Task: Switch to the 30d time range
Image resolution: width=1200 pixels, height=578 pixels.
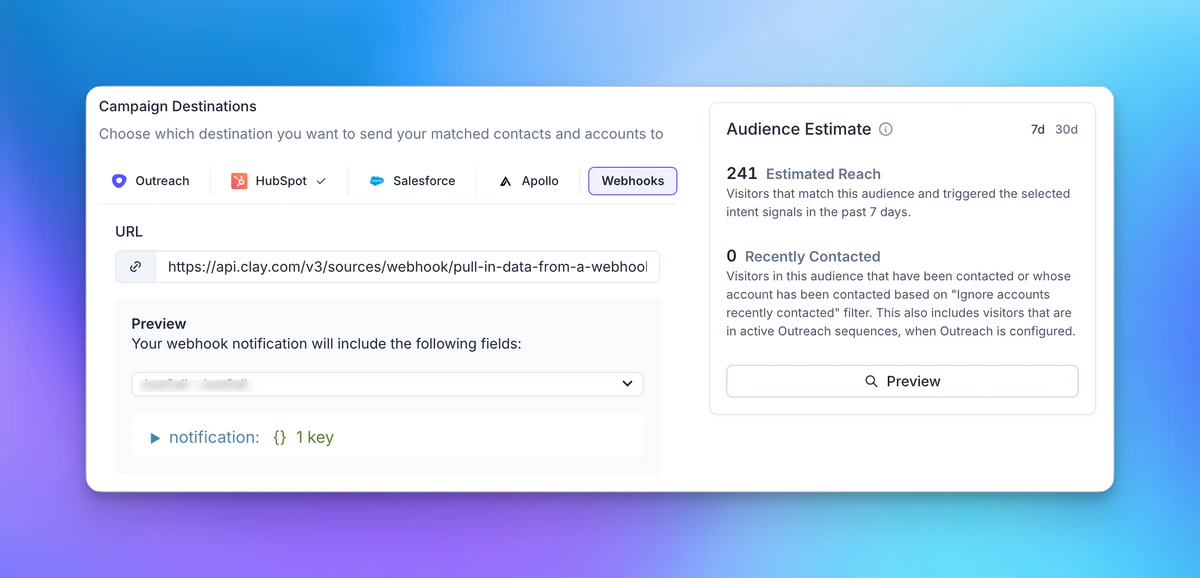Action: click(x=1066, y=129)
